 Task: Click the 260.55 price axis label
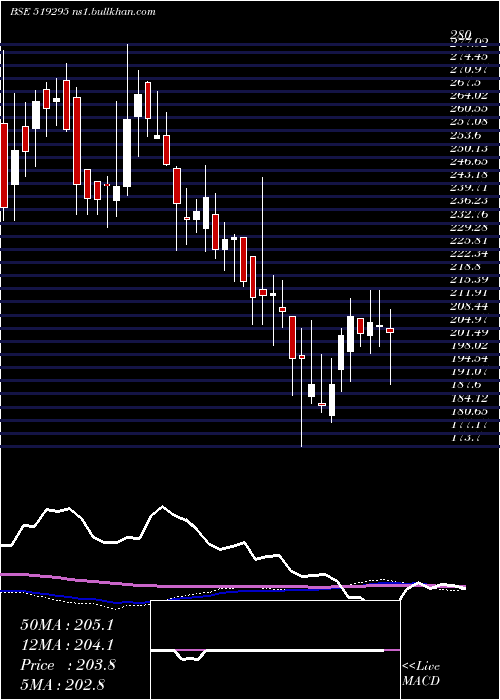469,108
